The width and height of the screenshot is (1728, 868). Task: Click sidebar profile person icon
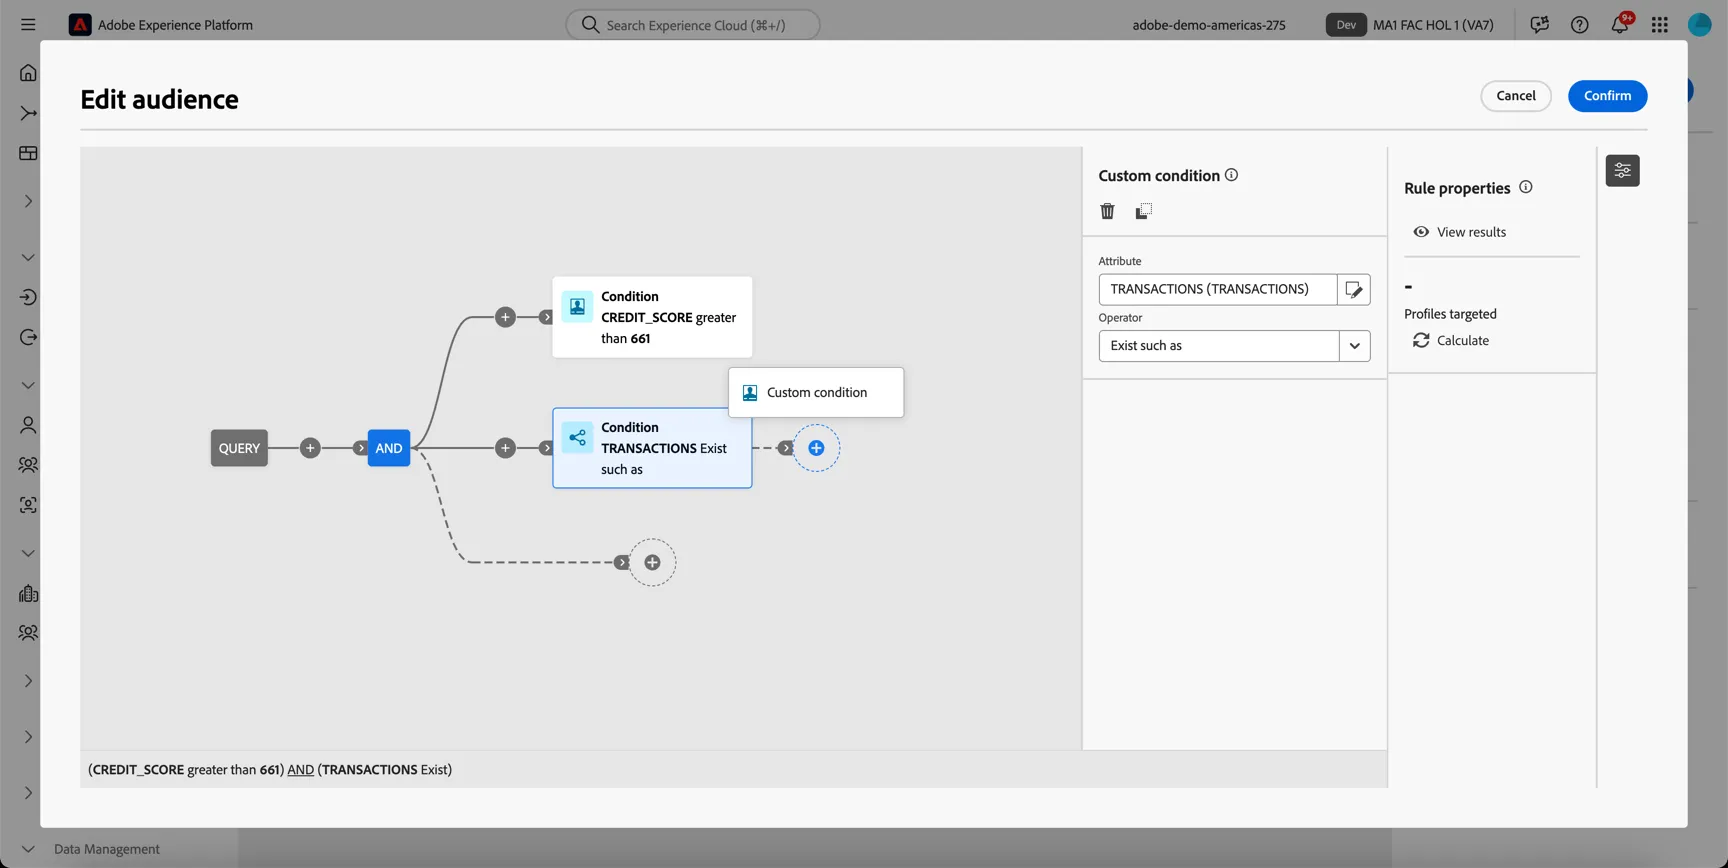28,425
